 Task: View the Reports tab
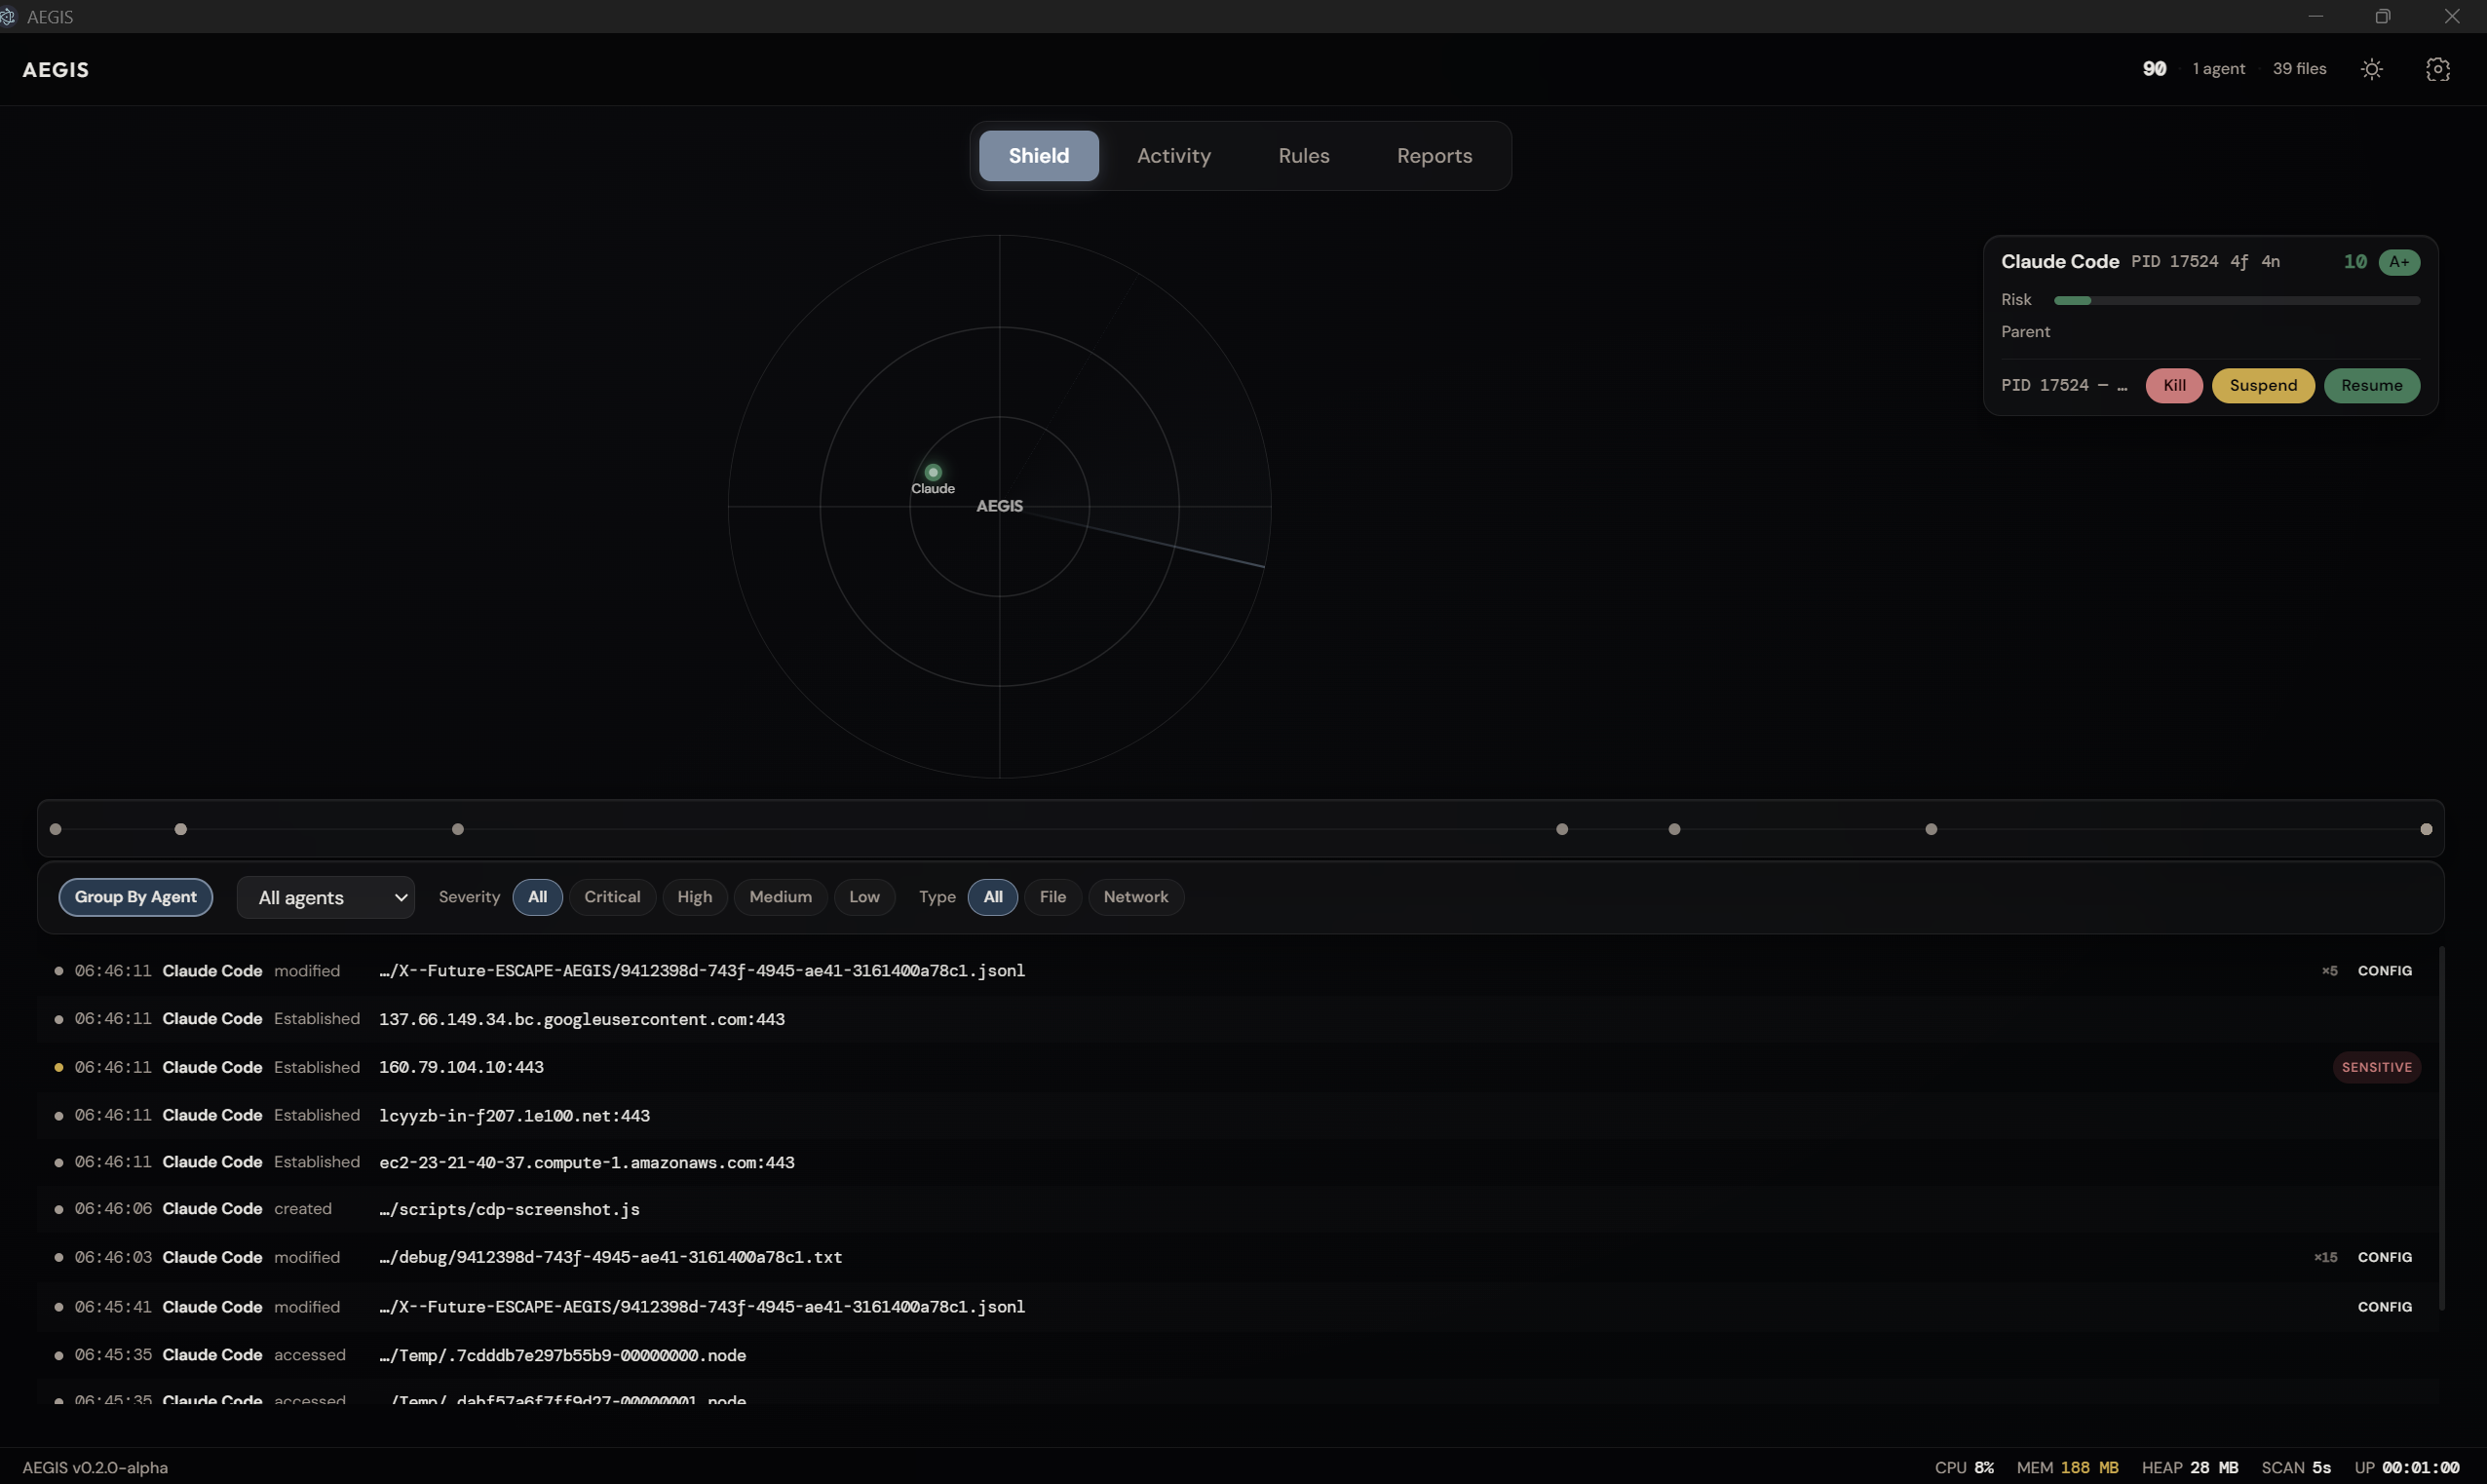[x=1434, y=156]
